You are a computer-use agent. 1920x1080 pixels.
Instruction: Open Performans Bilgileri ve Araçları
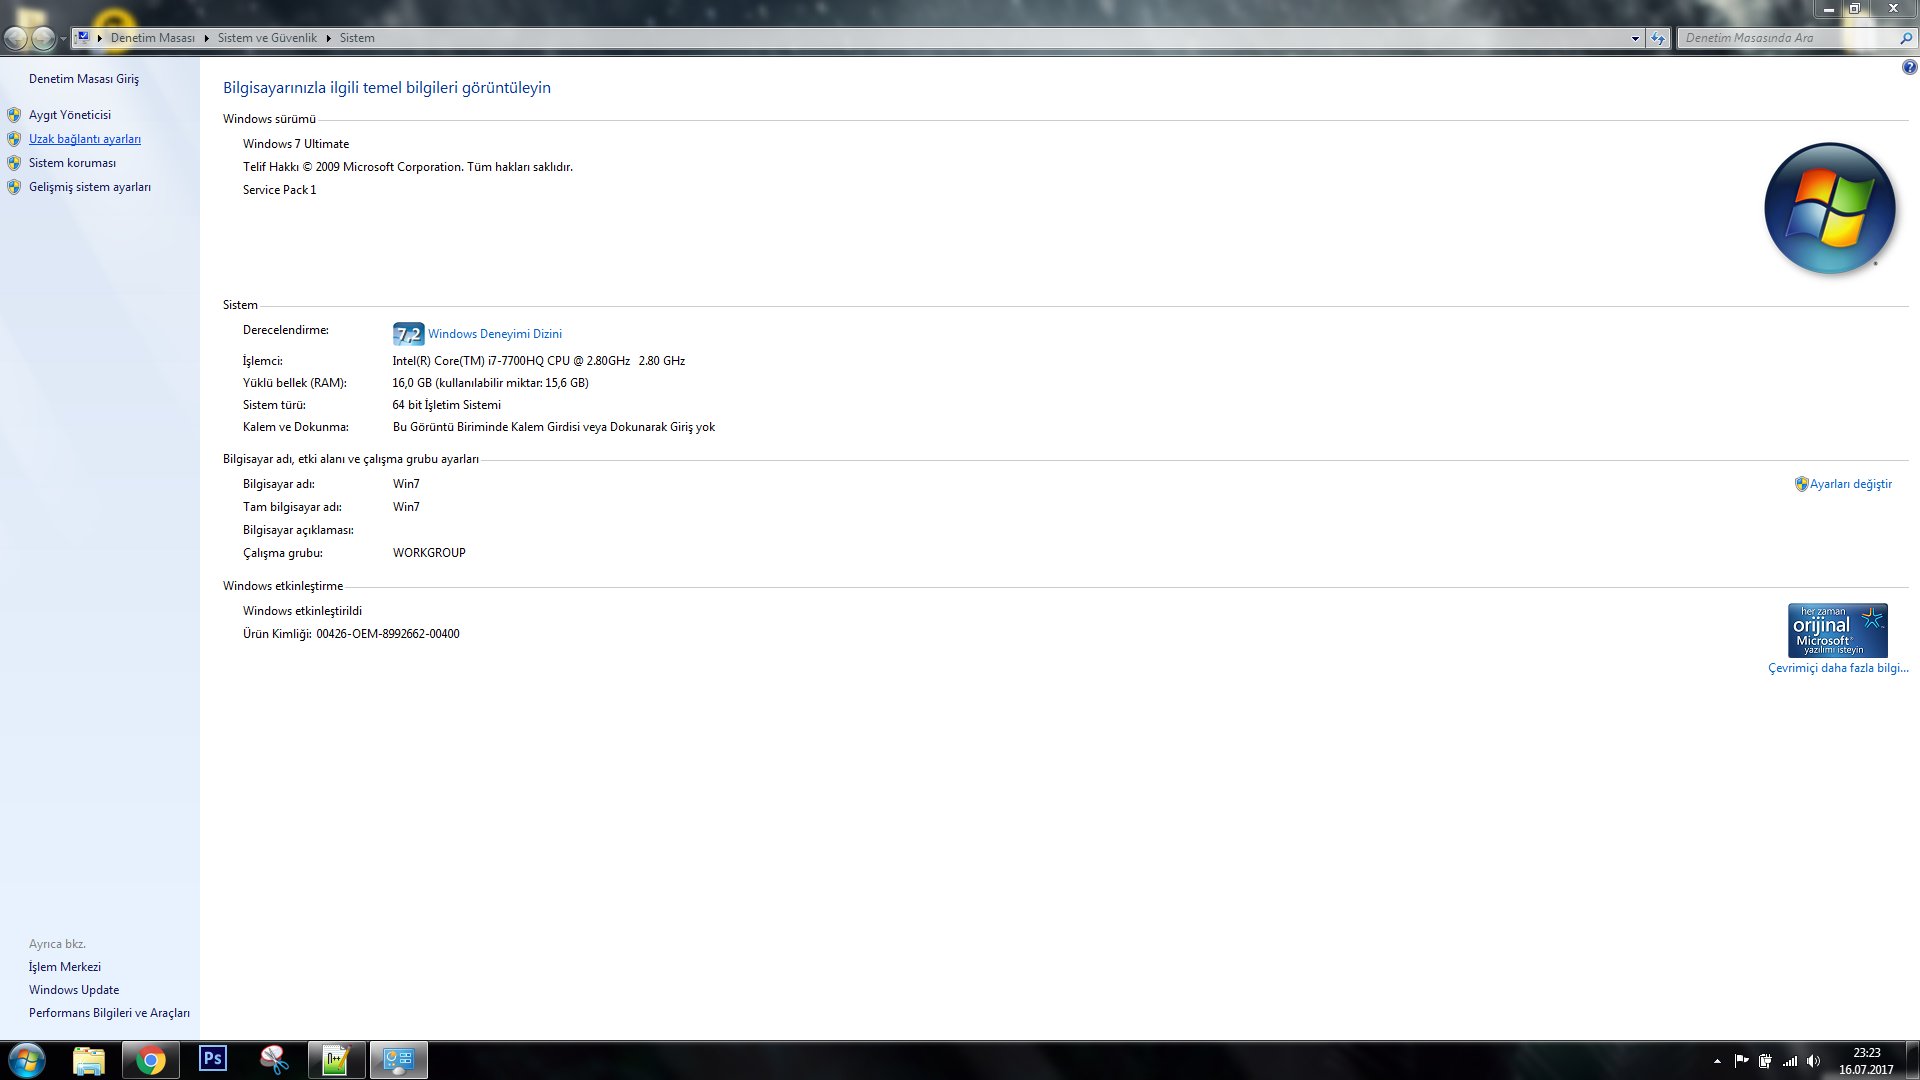point(109,1013)
